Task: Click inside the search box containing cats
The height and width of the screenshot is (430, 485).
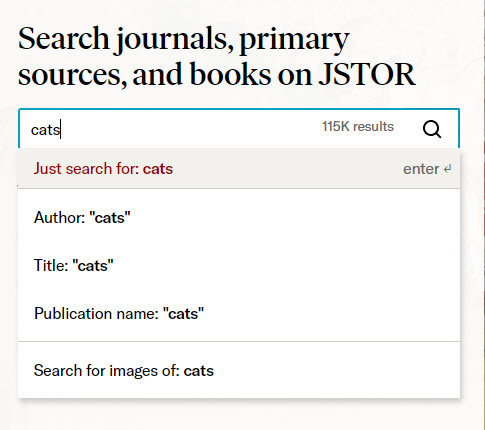Action: point(239,129)
